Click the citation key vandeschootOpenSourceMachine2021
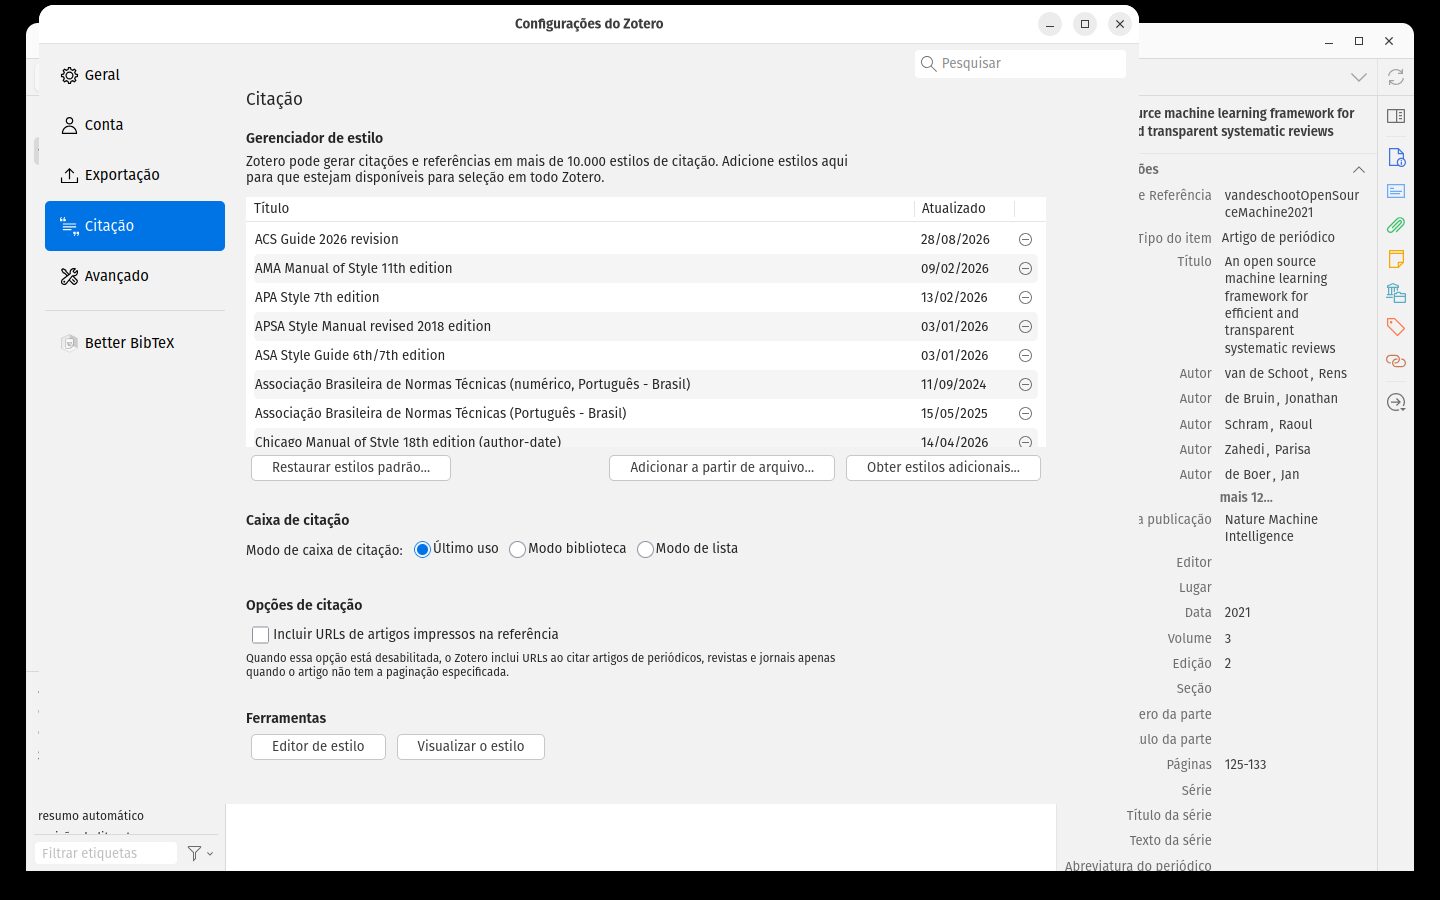1440x900 pixels. pos(1292,204)
